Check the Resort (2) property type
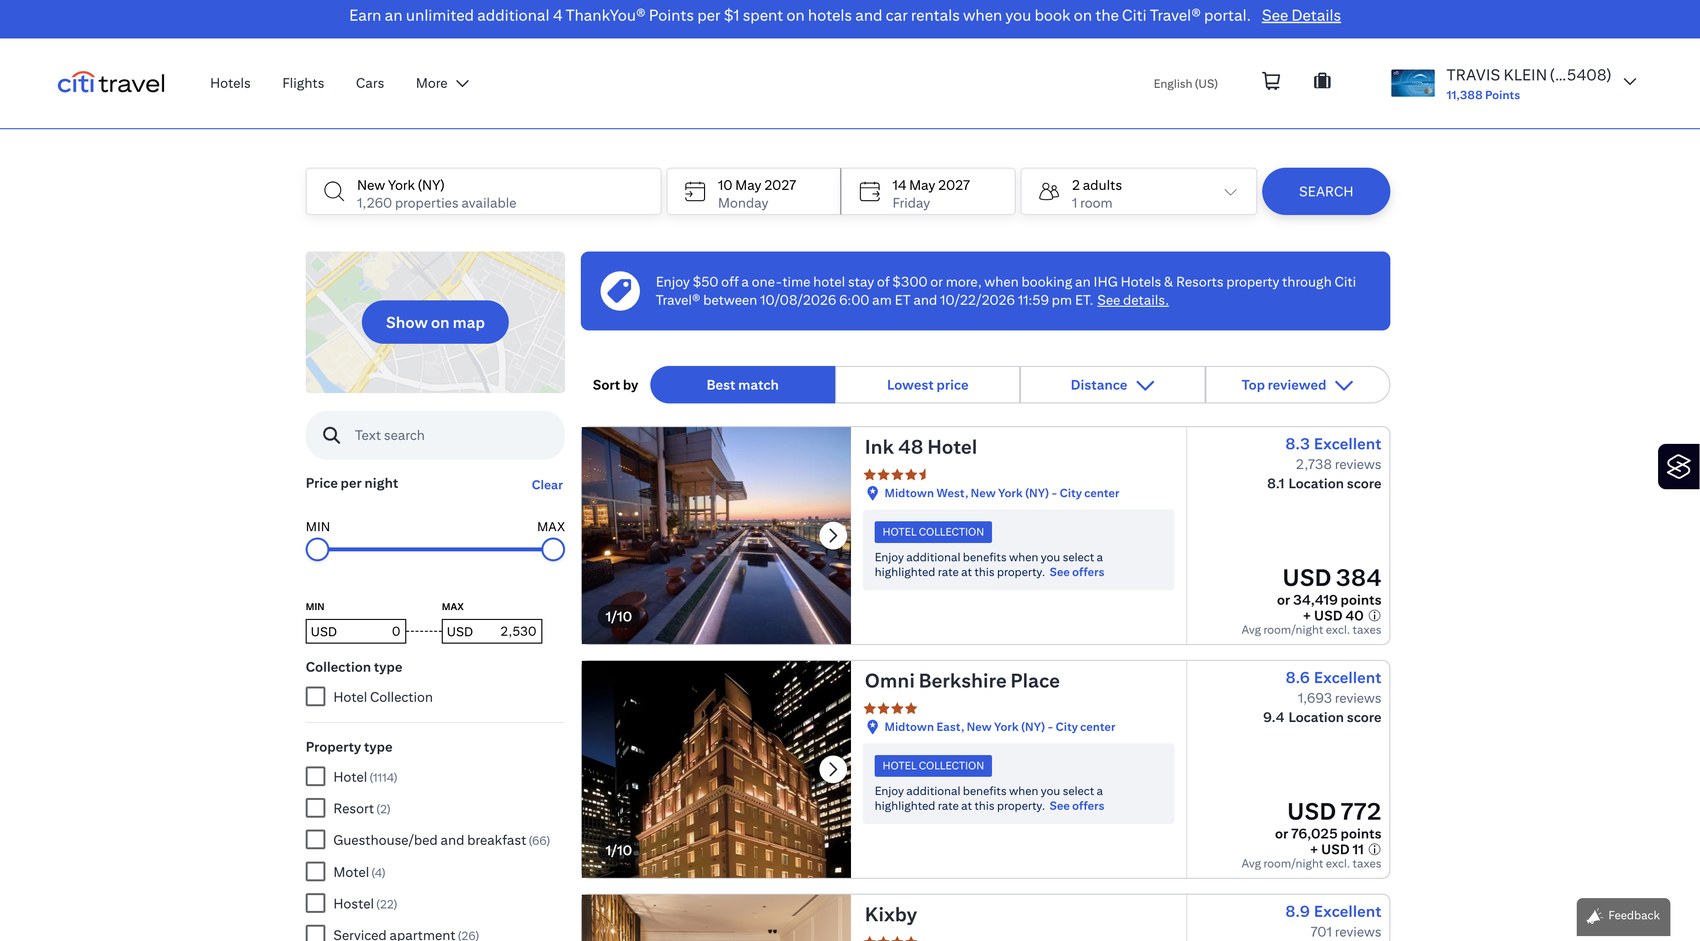This screenshot has width=1700, height=941. (315, 808)
